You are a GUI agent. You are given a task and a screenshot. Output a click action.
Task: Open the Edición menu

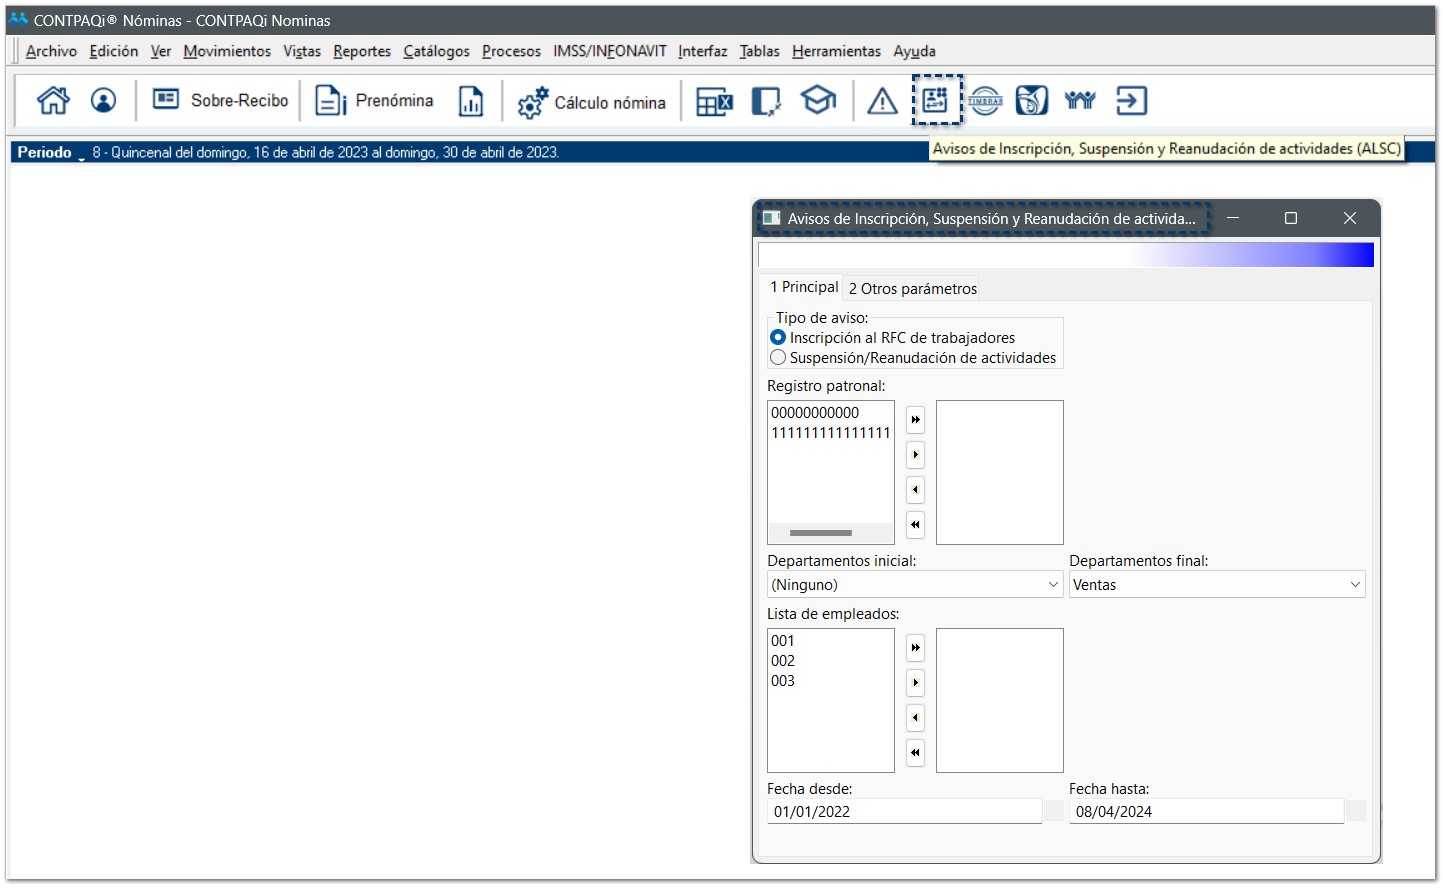pos(114,51)
